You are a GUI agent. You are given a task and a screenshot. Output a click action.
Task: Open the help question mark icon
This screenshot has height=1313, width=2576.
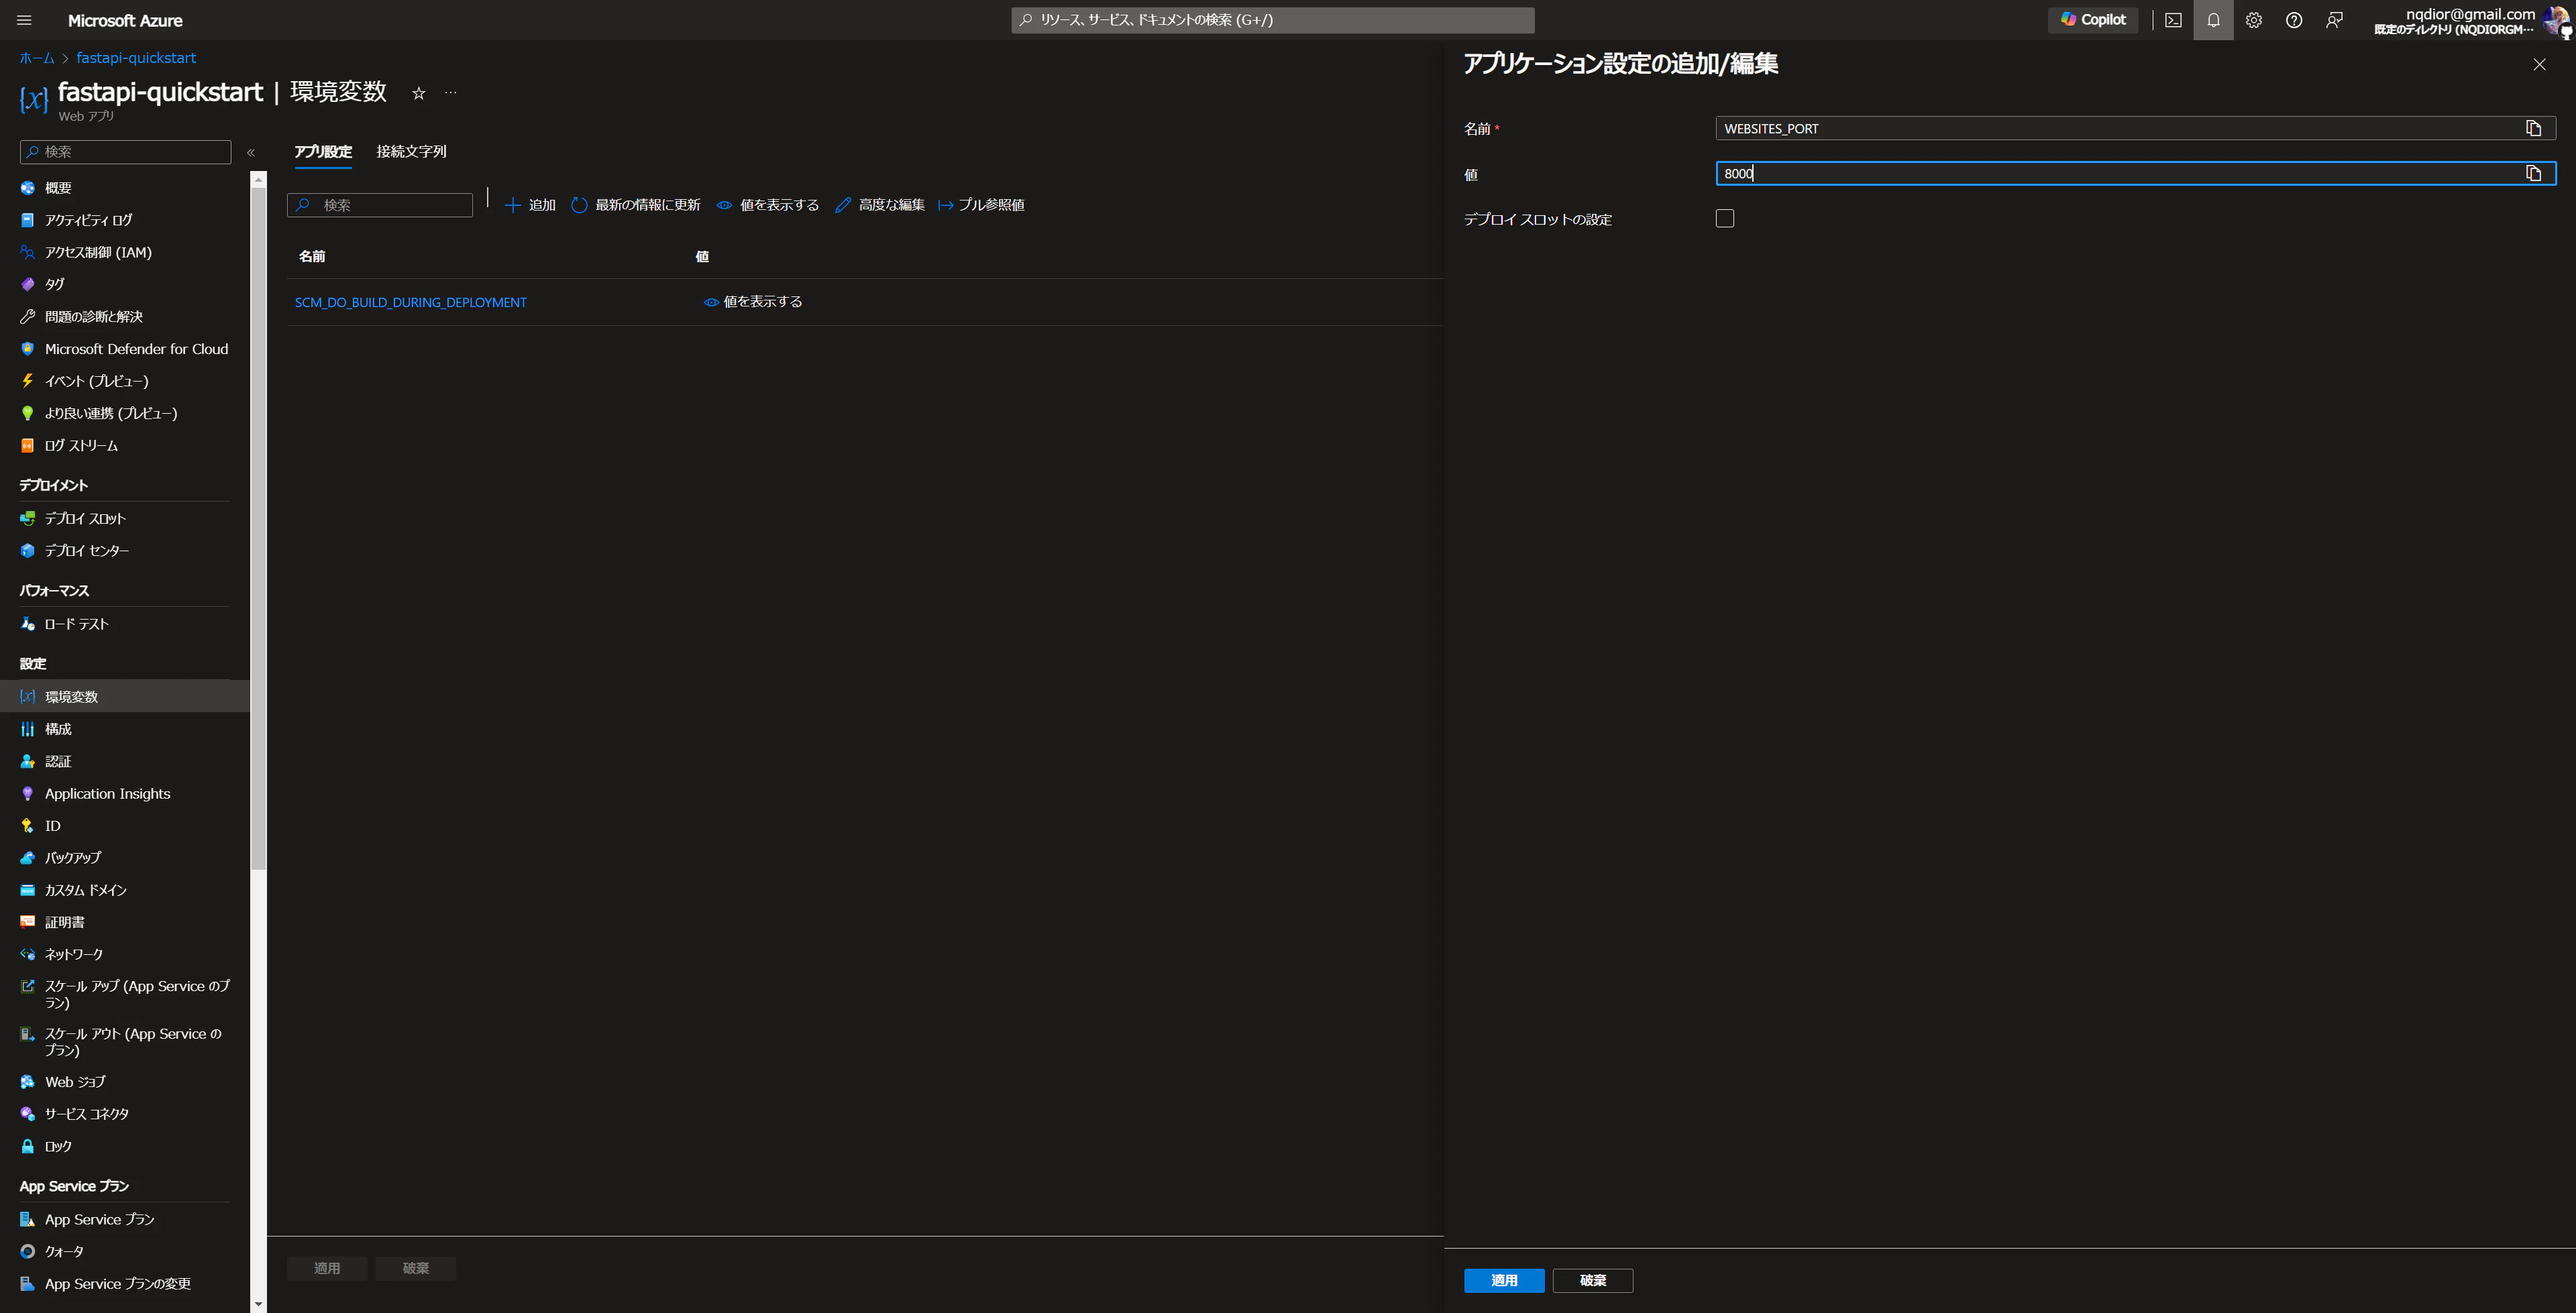(2293, 20)
